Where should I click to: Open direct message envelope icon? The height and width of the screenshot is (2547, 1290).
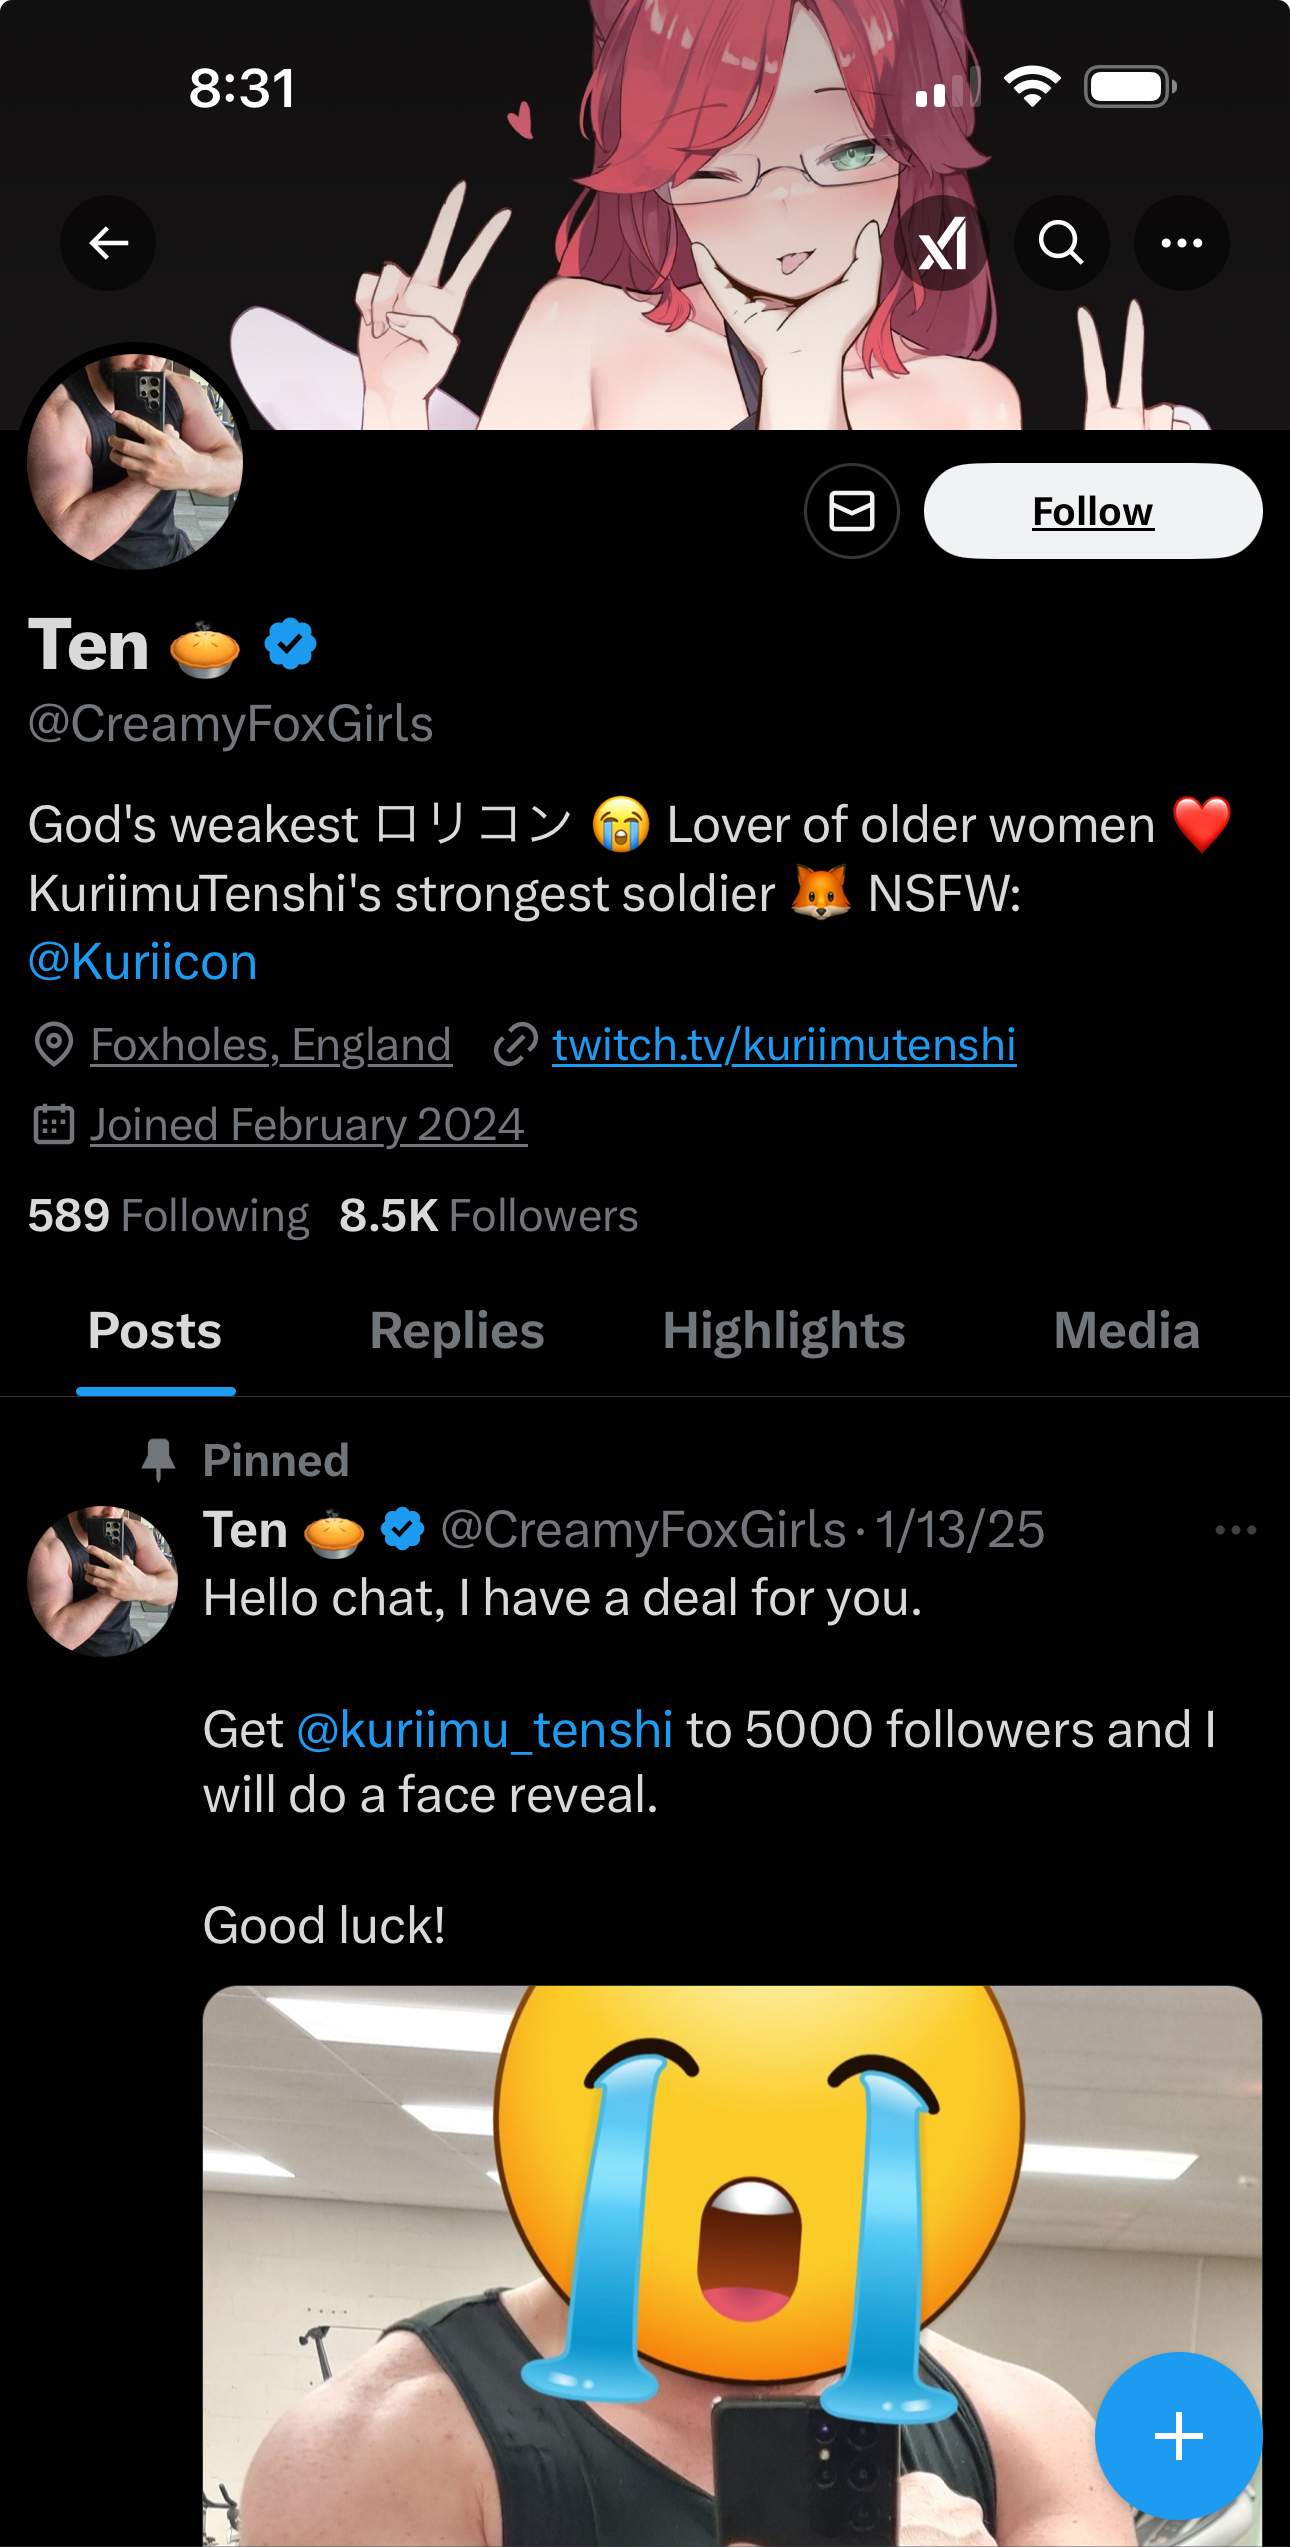click(851, 511)
